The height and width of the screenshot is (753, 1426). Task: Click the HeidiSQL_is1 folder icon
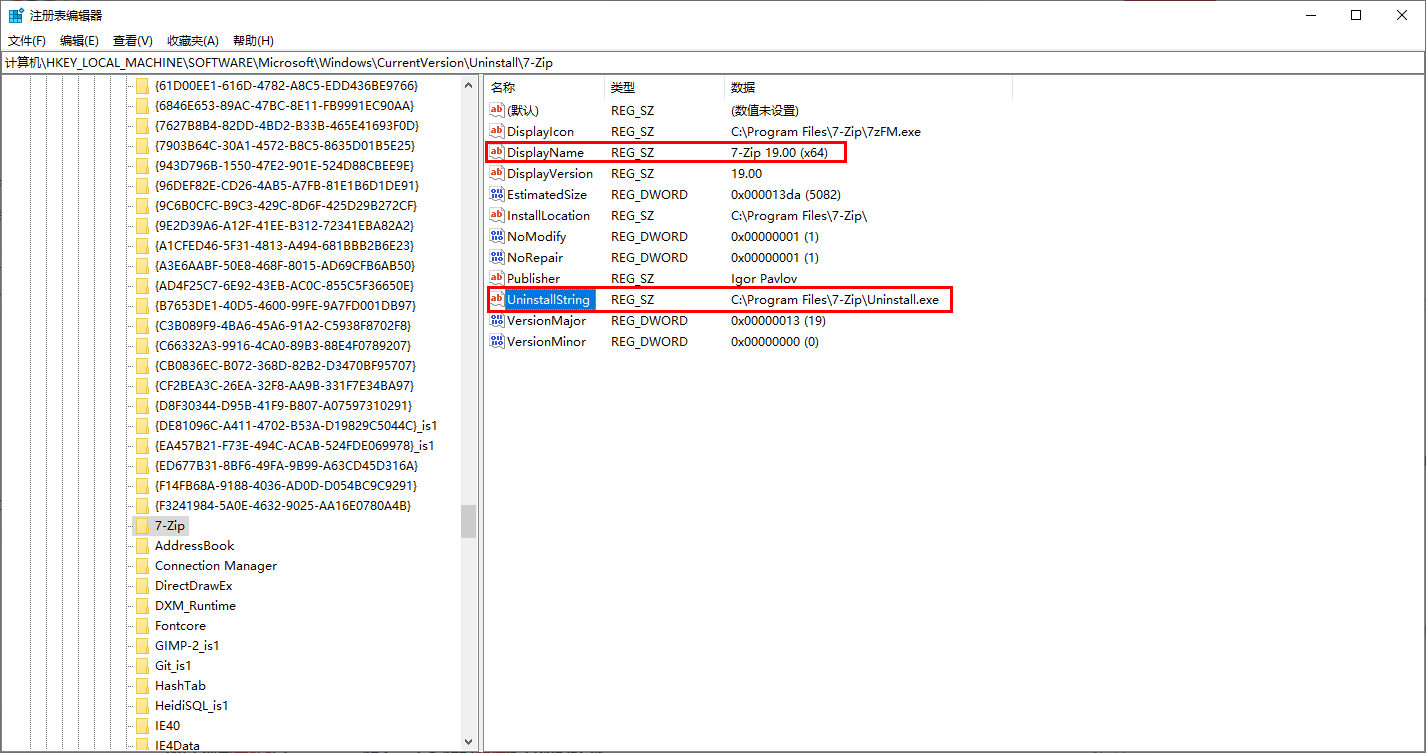(142, 705)
